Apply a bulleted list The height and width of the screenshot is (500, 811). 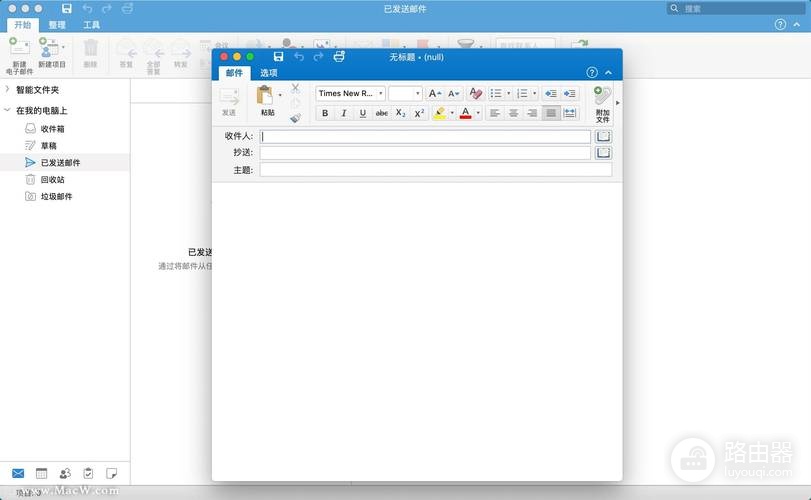(x=496, y=94)
